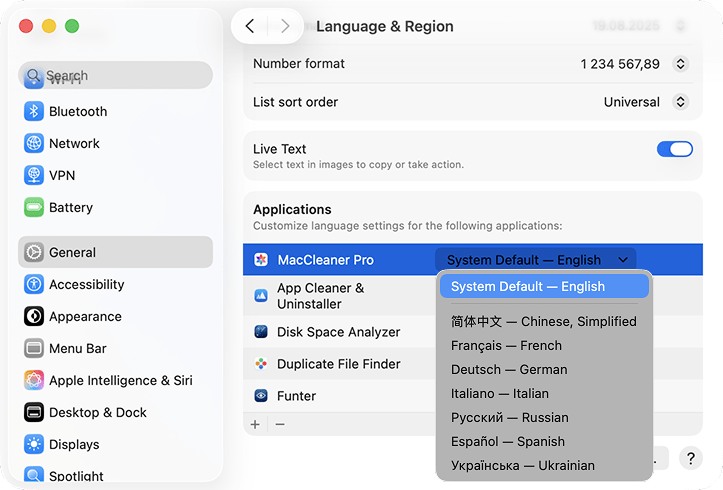This screenshot has height=490, width=723.
Task: Choose Українська — Ukrainian language
Action: tap(544, 465)
